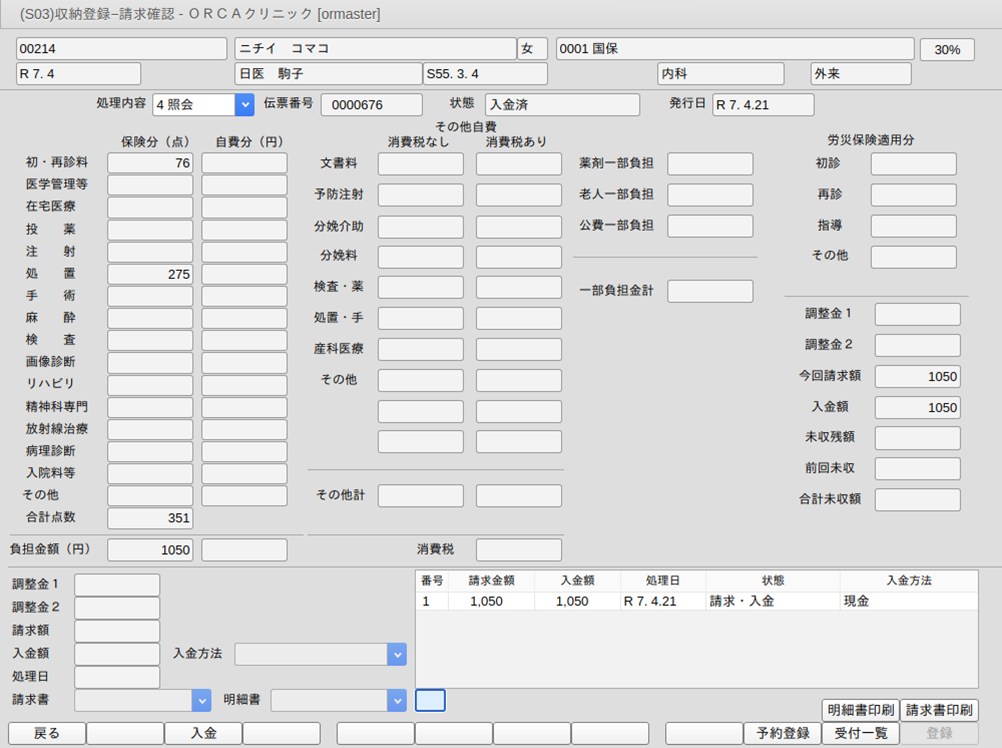Click the 処理日 column header in table

pos(662,580)
